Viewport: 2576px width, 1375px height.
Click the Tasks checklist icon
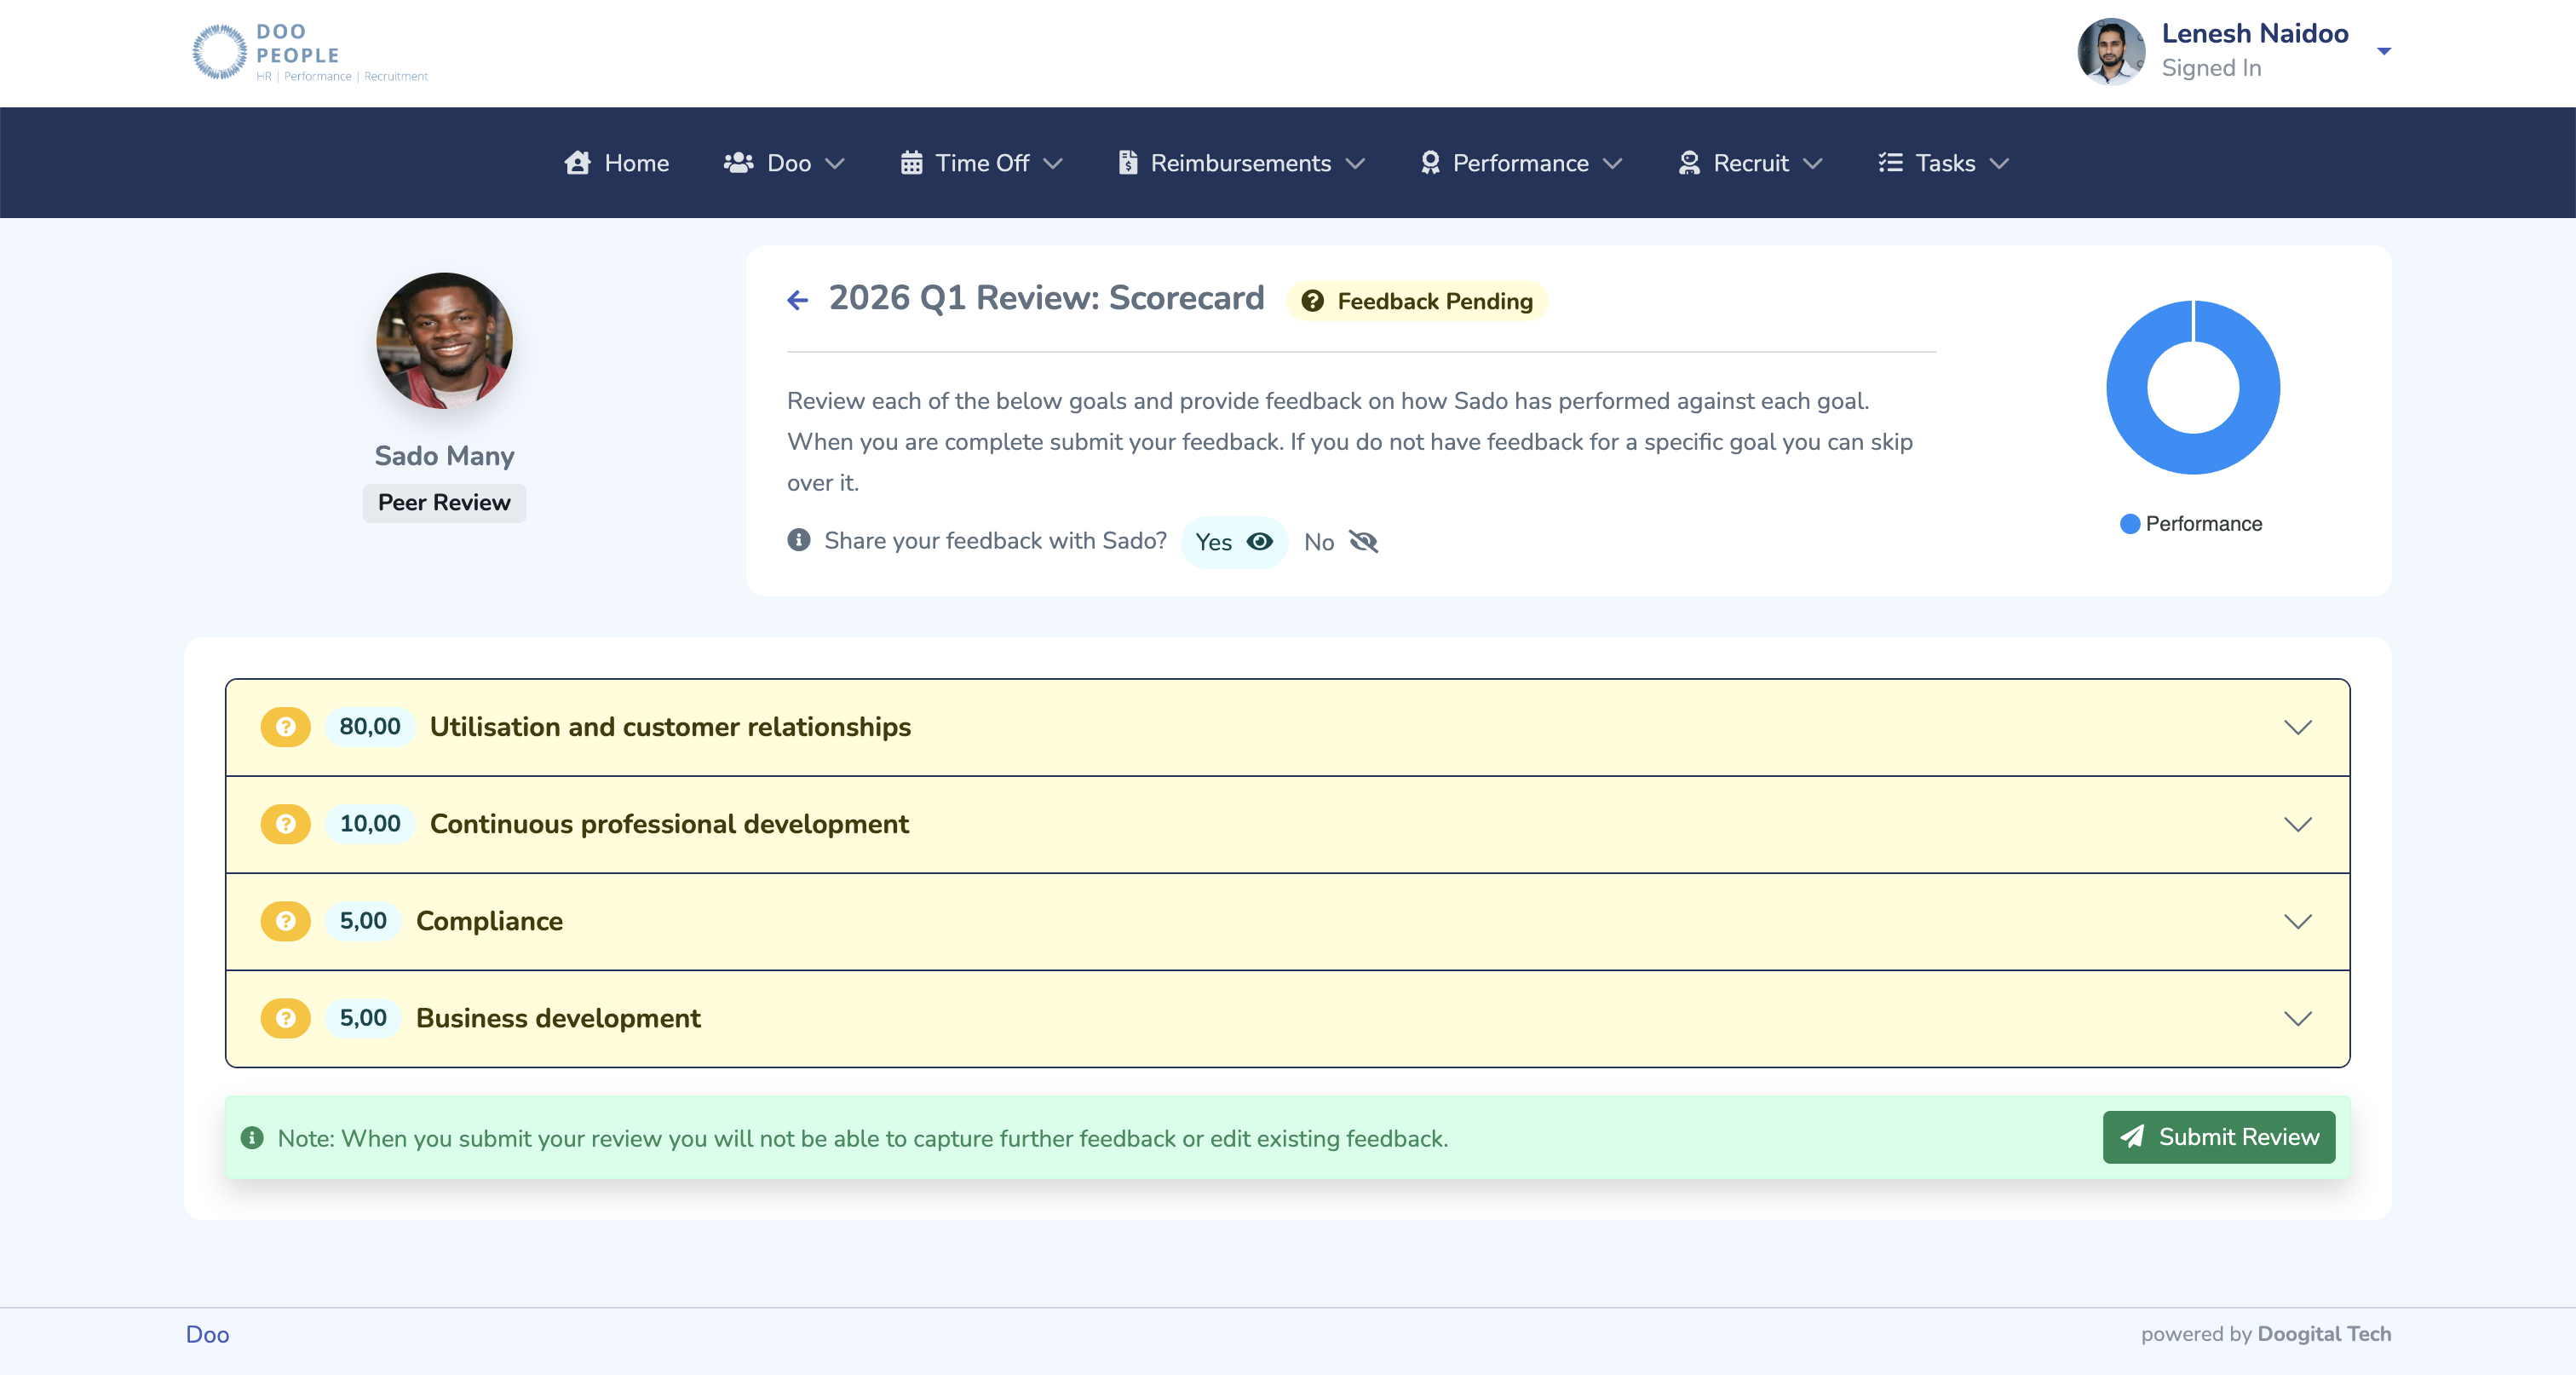click(1890, 163)
